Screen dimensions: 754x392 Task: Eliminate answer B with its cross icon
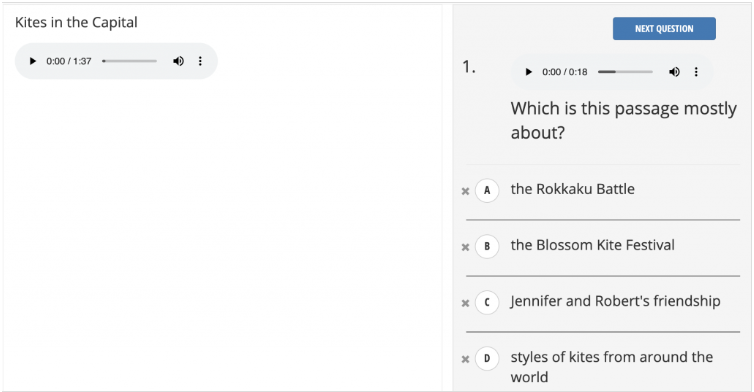(x=465, y=247)
